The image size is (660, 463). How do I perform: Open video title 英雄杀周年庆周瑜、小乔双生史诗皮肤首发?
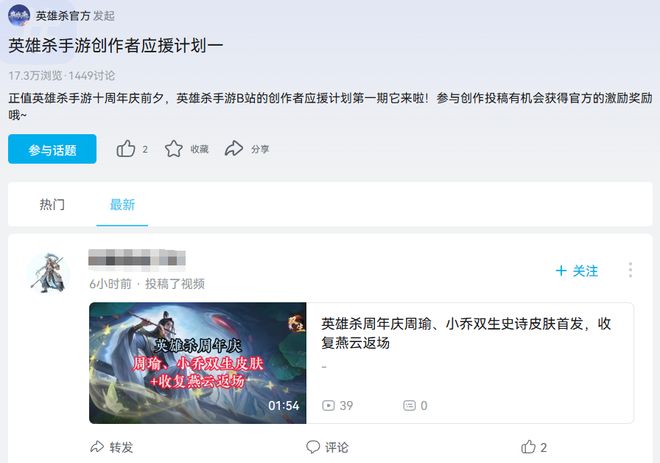click(466, 333)
